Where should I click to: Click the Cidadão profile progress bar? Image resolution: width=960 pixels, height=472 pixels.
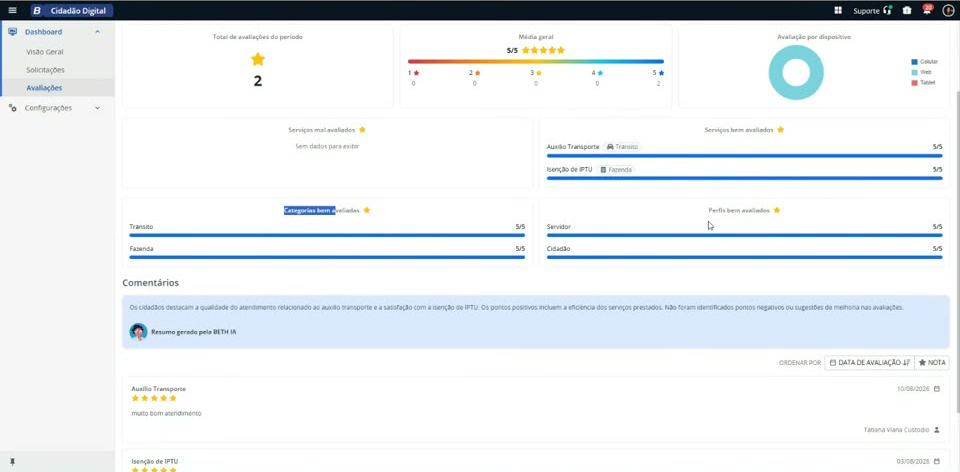click(744, 257)
